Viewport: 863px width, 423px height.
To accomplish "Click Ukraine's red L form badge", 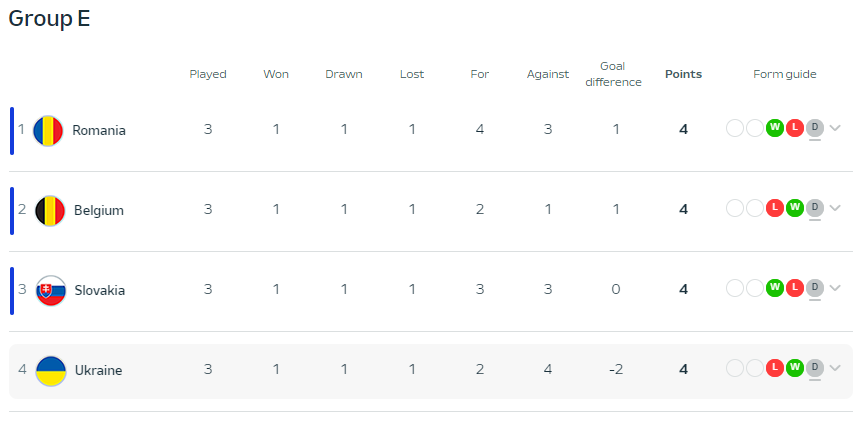I will point(774,367).
